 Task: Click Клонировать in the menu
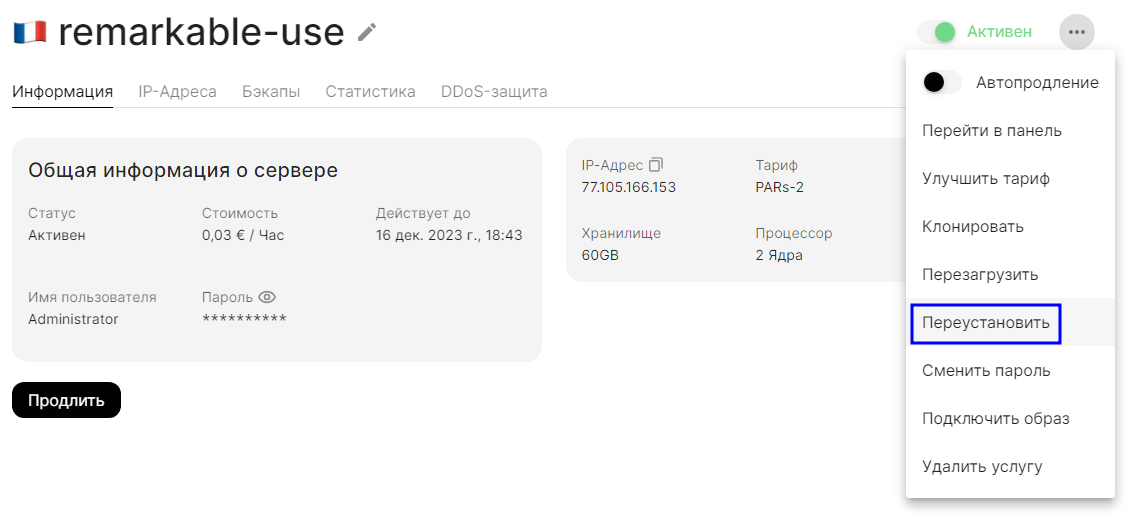(x=973, y=226)
